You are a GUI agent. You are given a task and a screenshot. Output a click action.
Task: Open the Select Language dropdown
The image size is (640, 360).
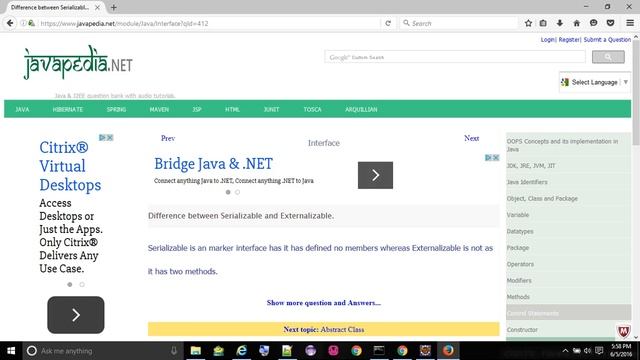point(594,82)
